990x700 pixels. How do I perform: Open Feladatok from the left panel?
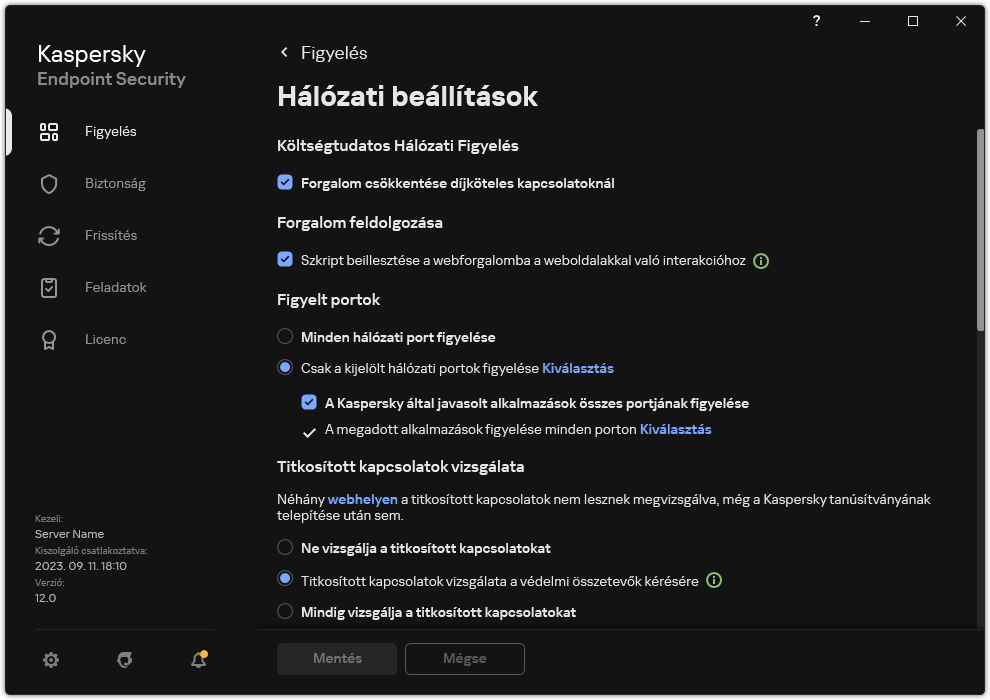click(114, 287)
